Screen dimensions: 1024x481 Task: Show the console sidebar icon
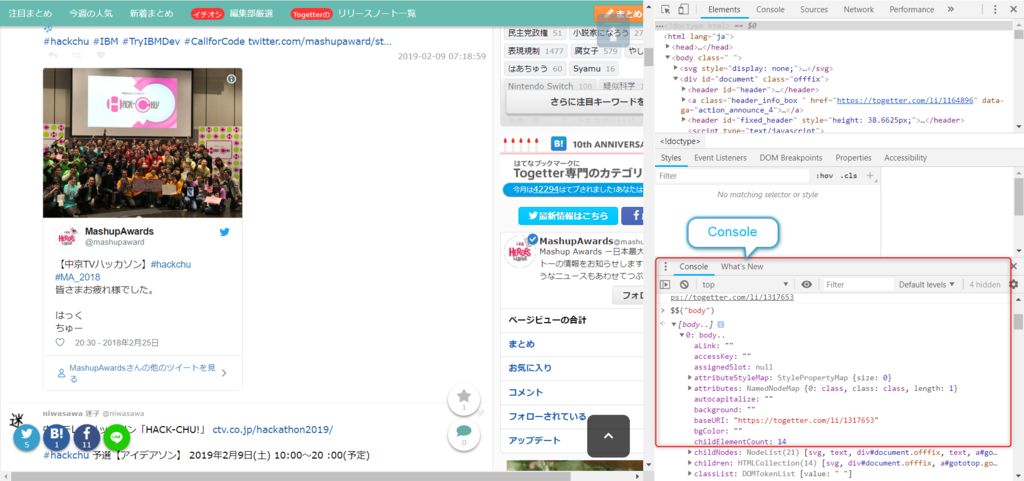click(665, 285)
